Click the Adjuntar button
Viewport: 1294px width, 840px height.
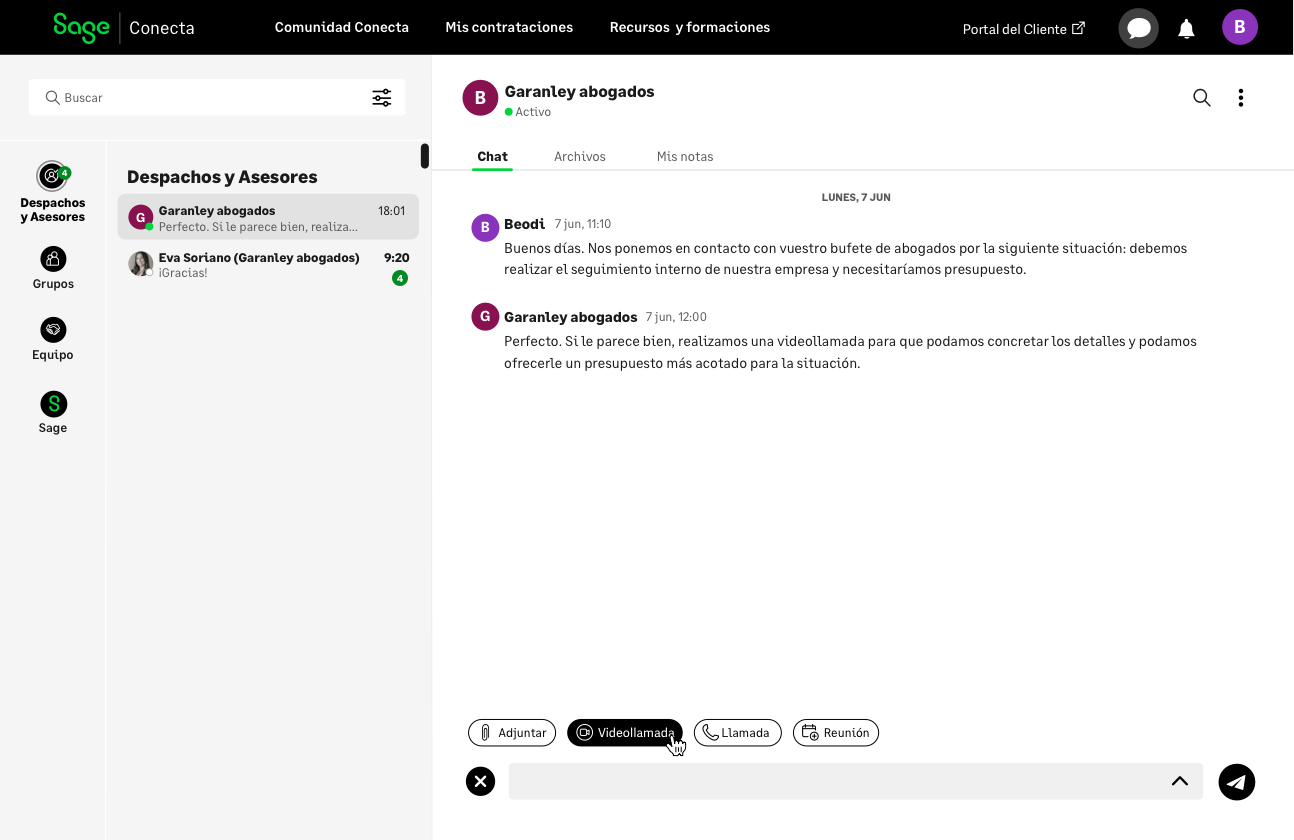point(512,733)
